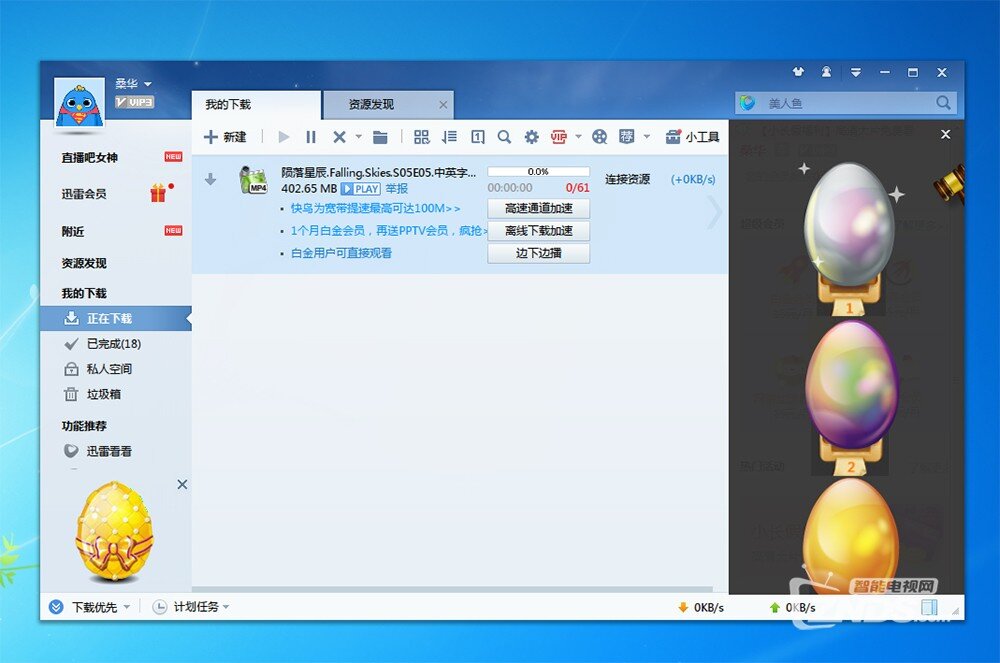The height and width of the screenshot is (663, 1000).
Task: Click the boxed number 1 toolbar icon
Action: [478, 137]
